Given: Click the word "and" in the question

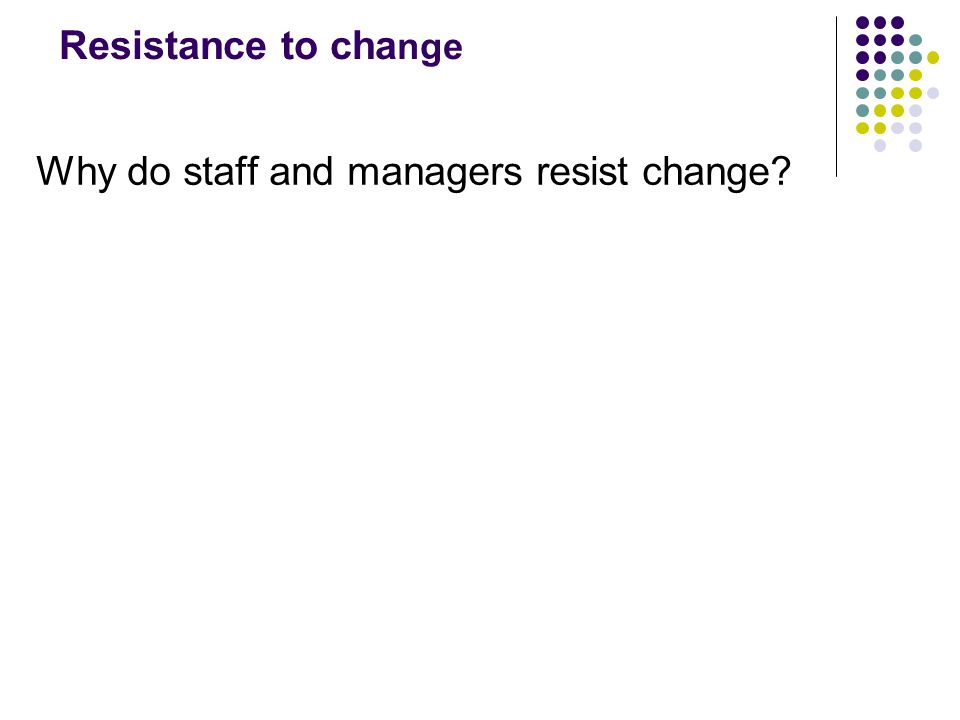Looking at the screenshot, I should (301, 171).
